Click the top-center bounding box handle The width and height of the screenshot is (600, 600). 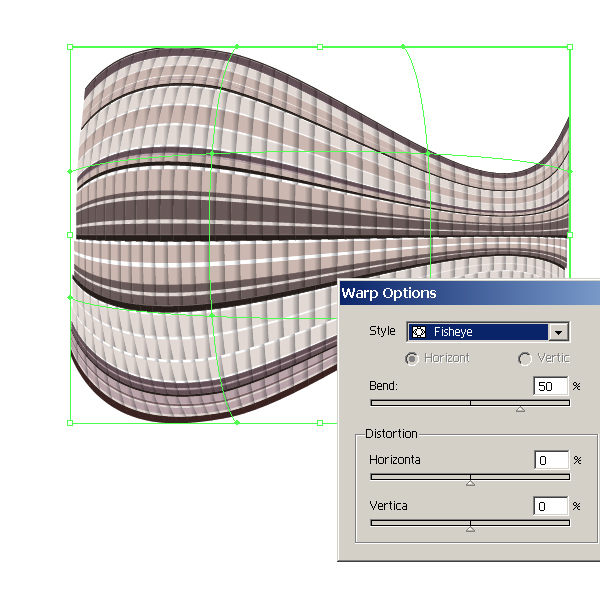pos(320,47)
